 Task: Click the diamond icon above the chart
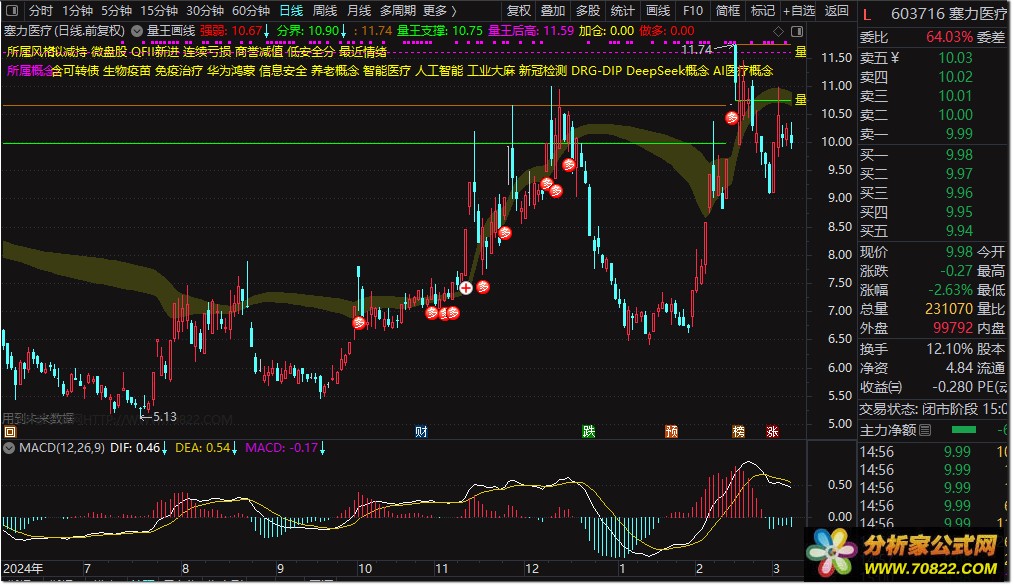(779, 31)
